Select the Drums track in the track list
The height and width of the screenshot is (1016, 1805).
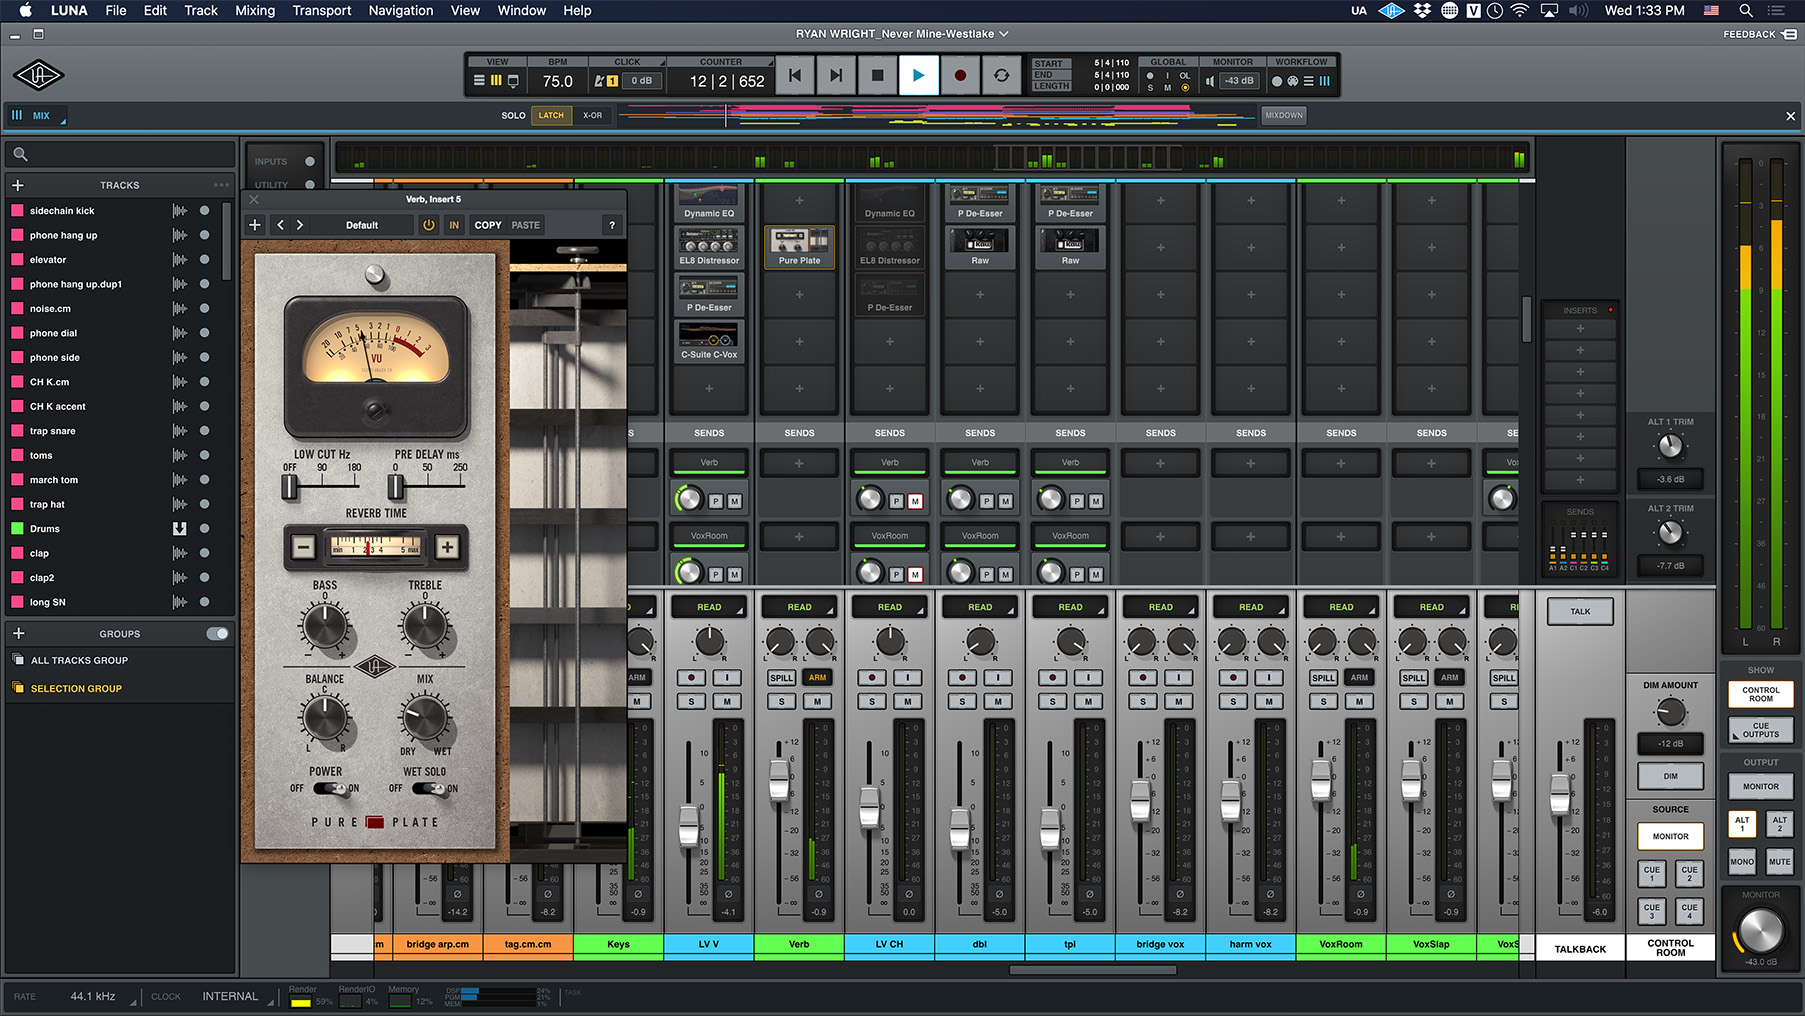click(47, 528)
